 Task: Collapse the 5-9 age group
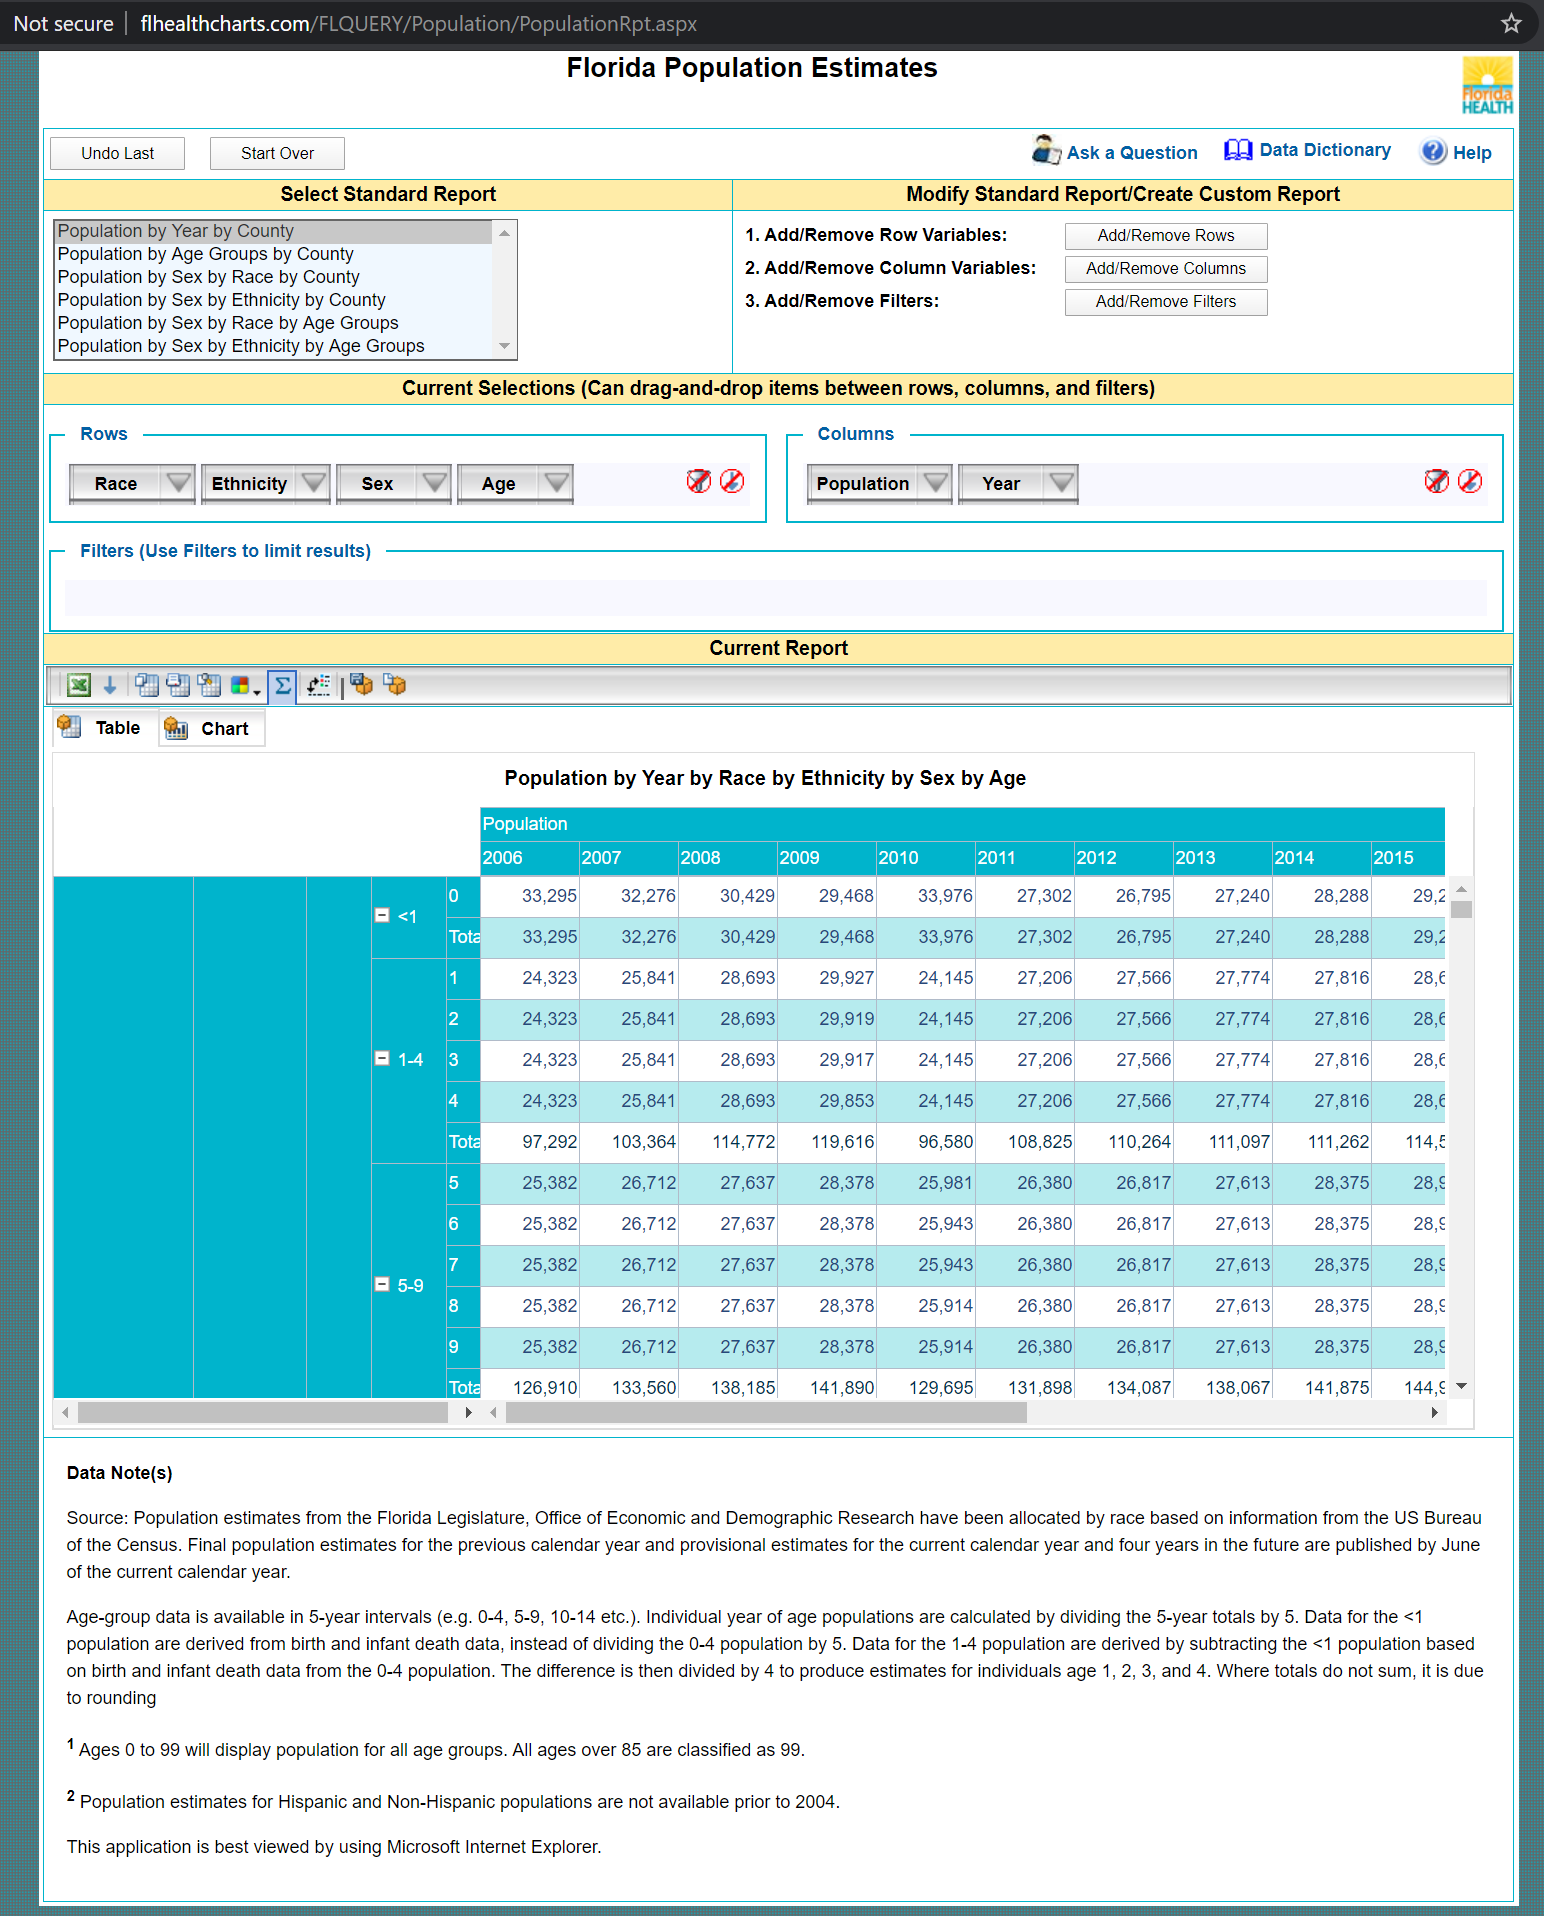381,1284
